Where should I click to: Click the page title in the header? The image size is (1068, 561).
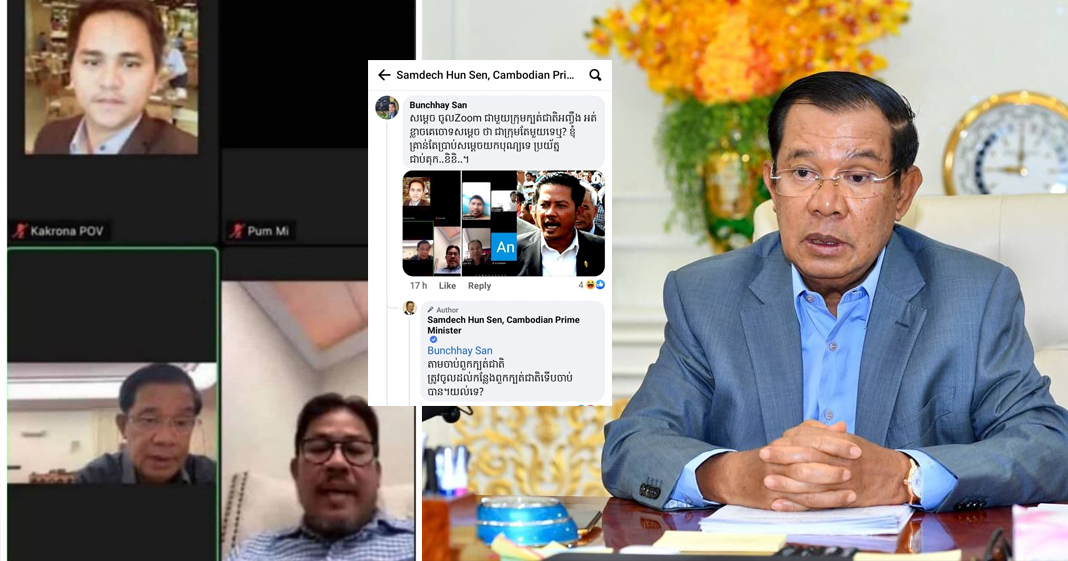[x=483, y=75]
